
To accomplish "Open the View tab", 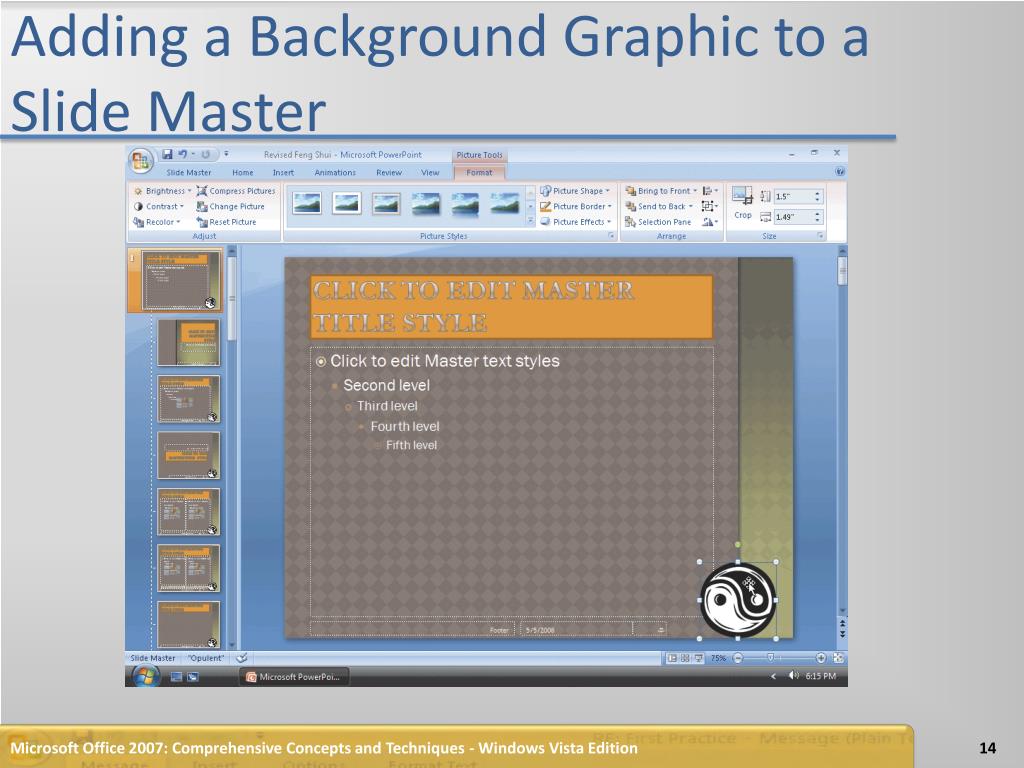I will pyautogui.click(x=430, y=172).
